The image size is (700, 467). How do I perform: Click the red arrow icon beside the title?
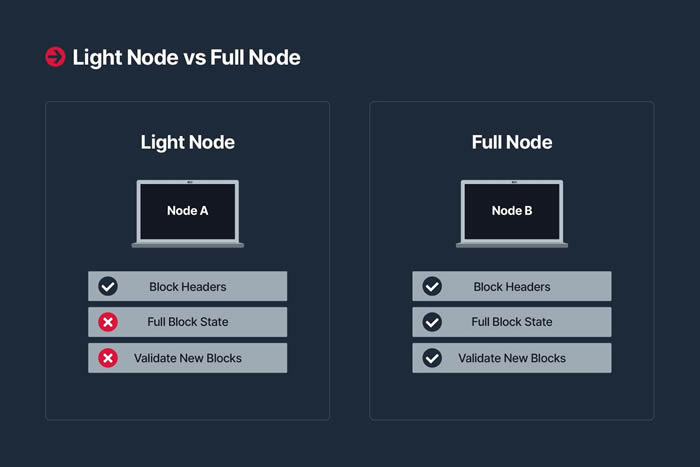pyautogui.click(x=55, y=57)
